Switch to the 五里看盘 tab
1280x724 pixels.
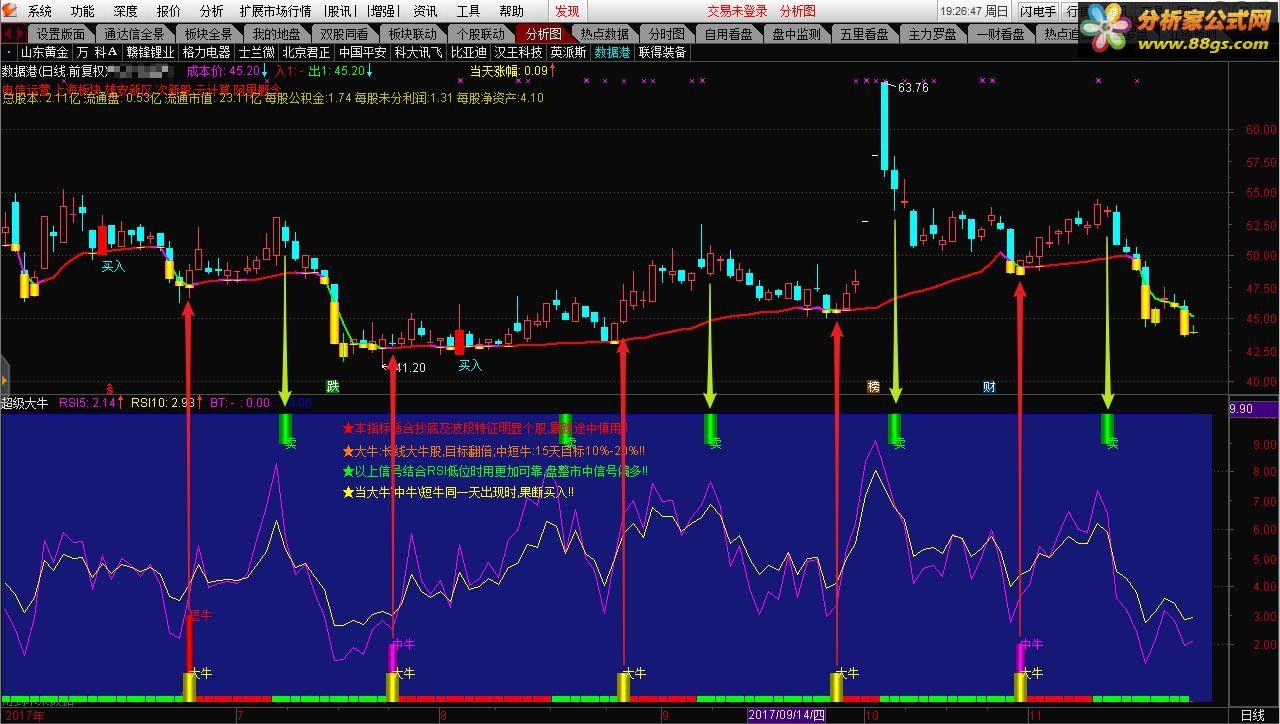(x=864, y=33)
